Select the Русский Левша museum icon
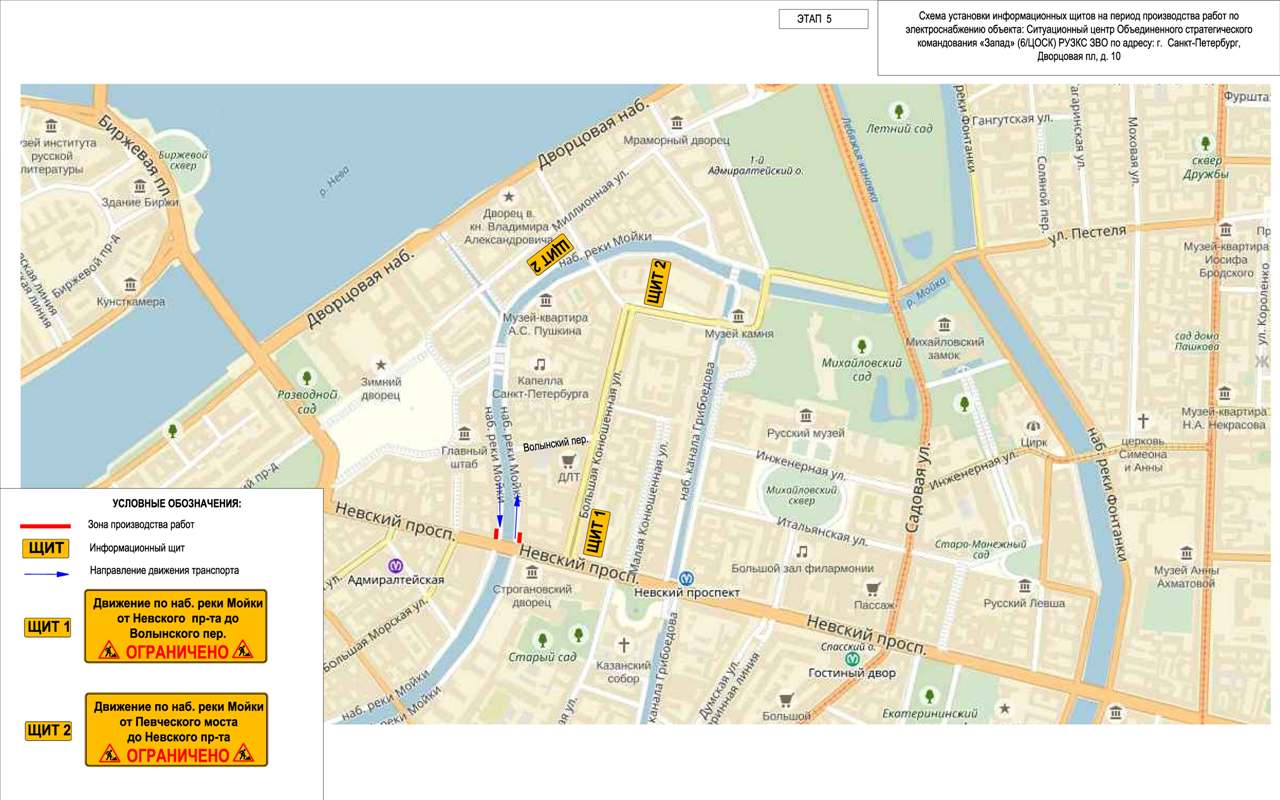This screenshot has height=800, width=1280. click(1023, 586)
